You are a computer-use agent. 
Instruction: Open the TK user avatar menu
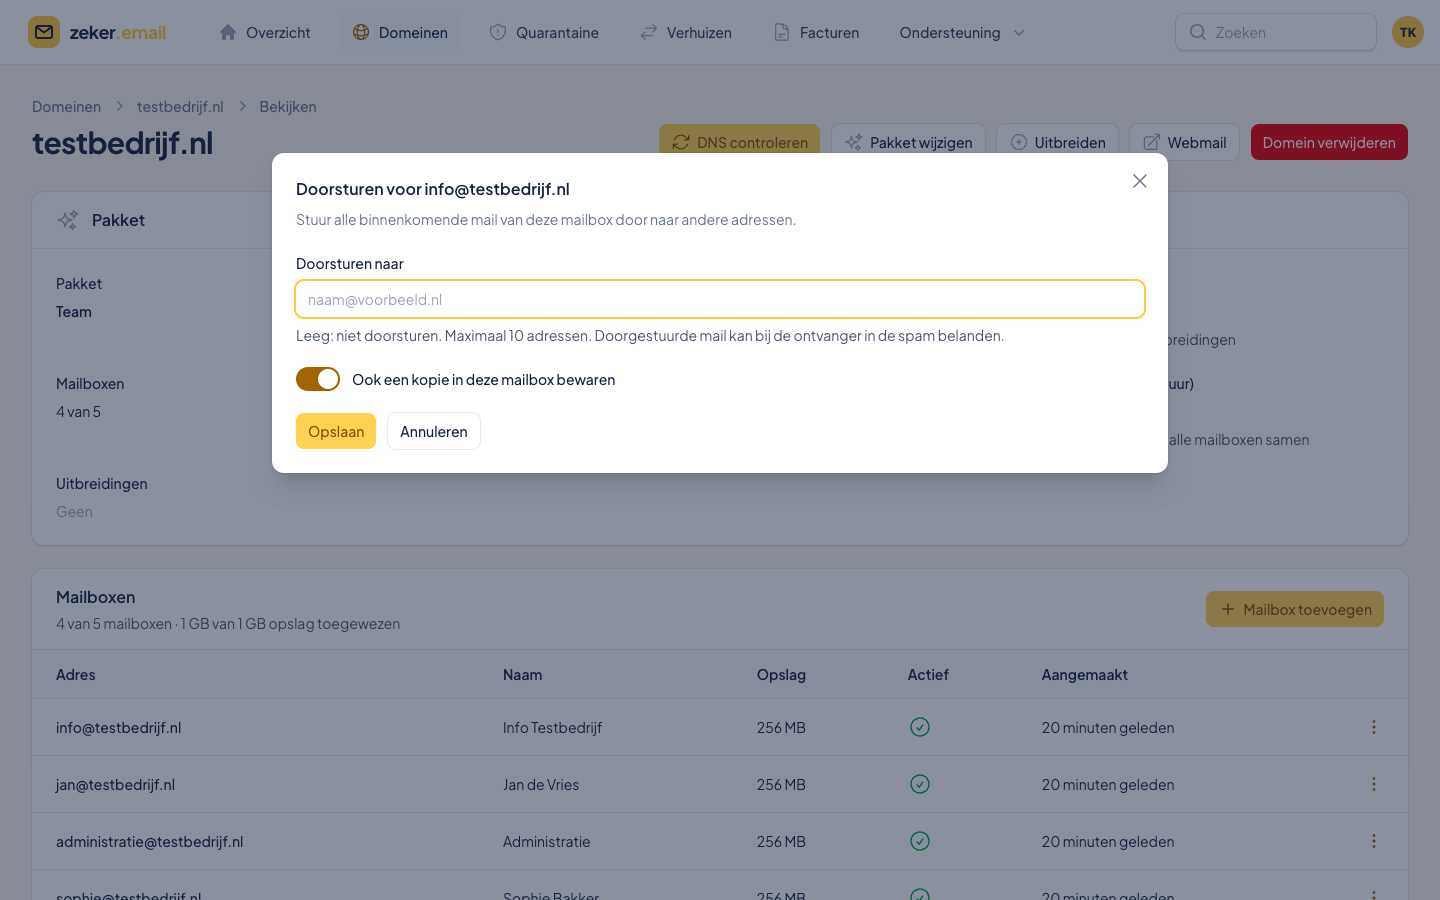tap(1408, 32)
